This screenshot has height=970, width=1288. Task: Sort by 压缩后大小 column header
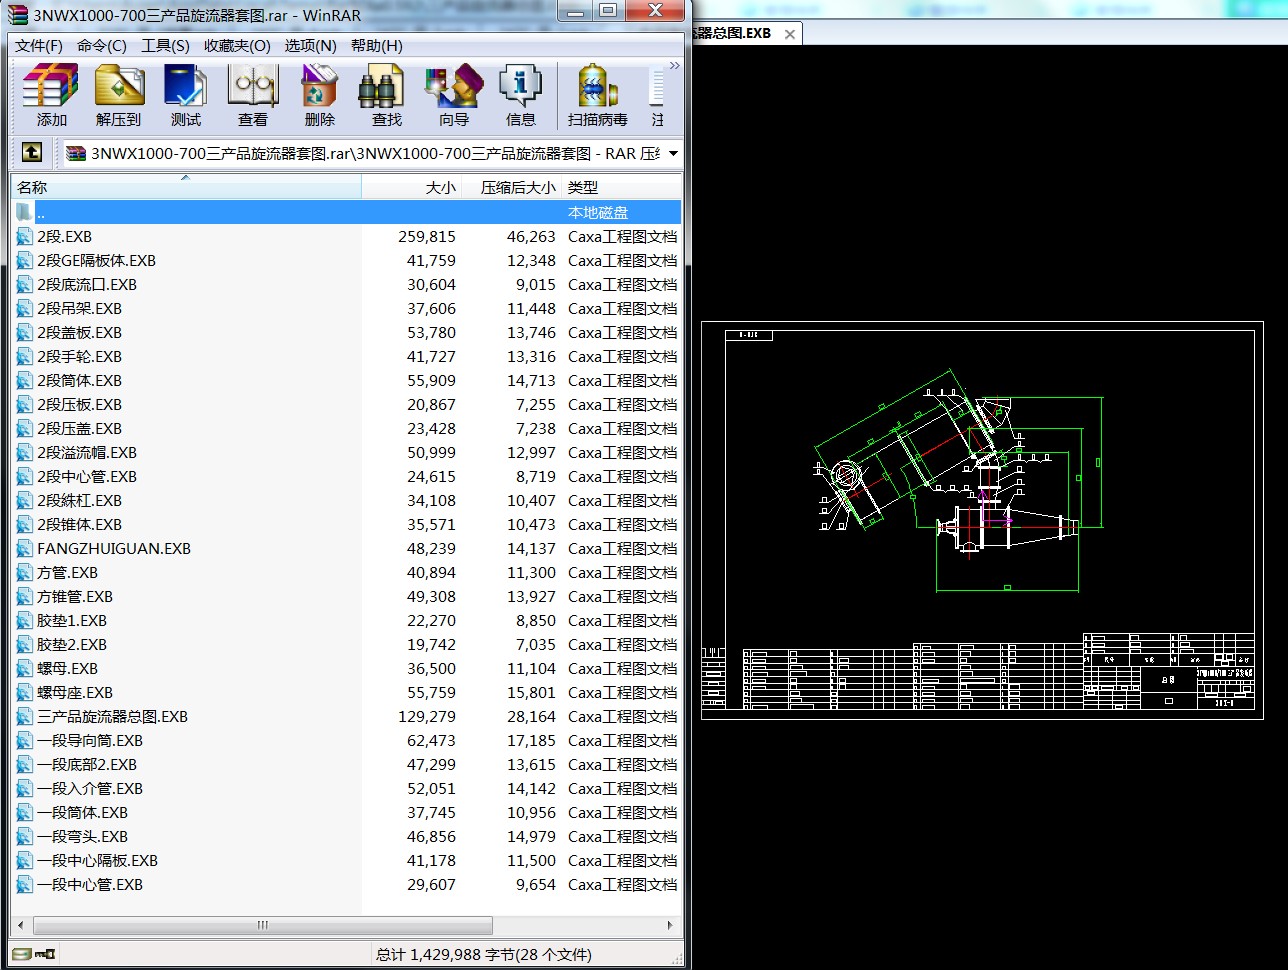tap(512, 187)
